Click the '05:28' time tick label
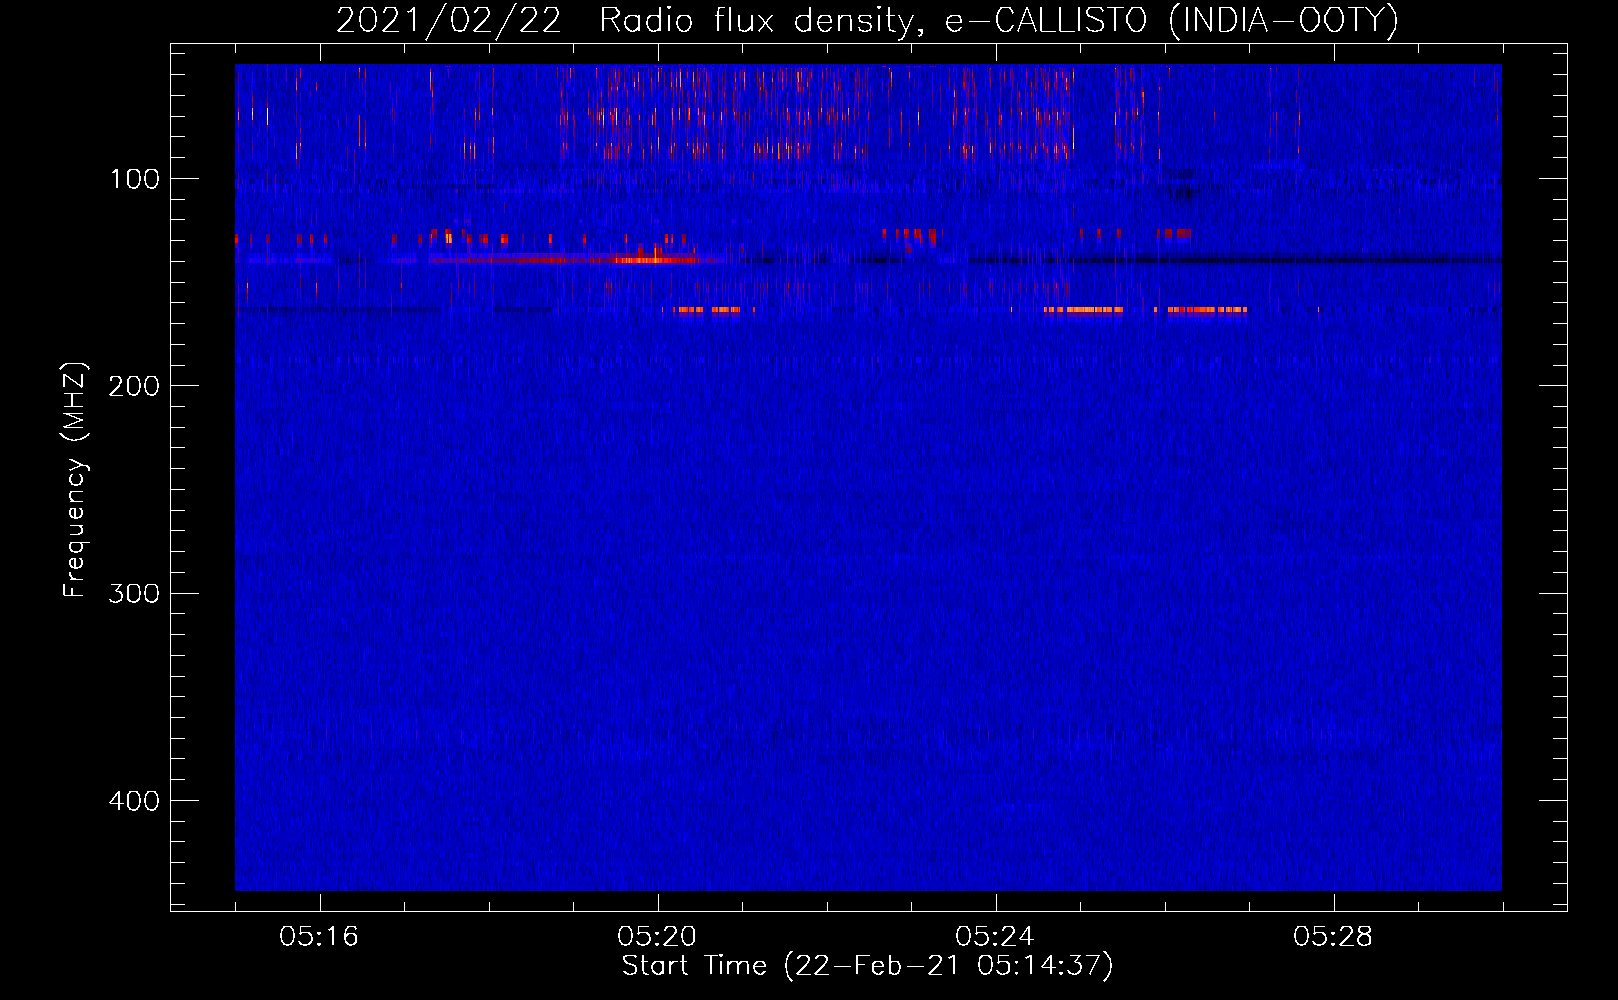1618x1000 pixels. click(x=1333, y=937)
